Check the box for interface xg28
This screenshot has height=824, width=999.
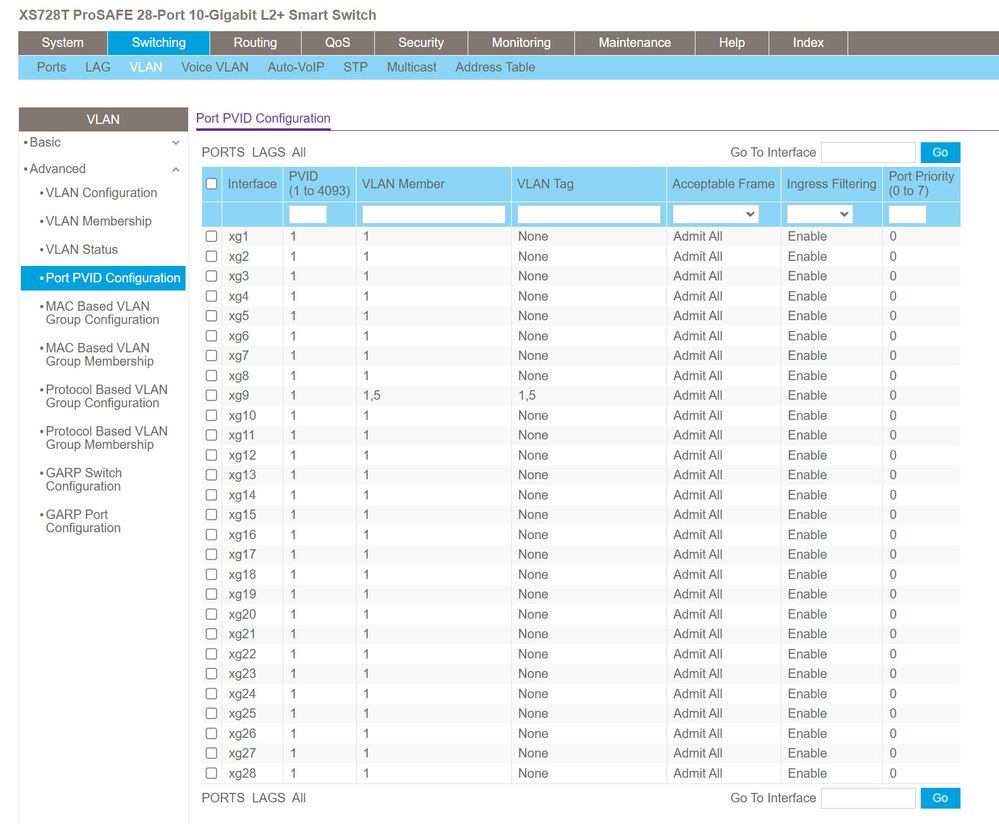coord(212,773)
